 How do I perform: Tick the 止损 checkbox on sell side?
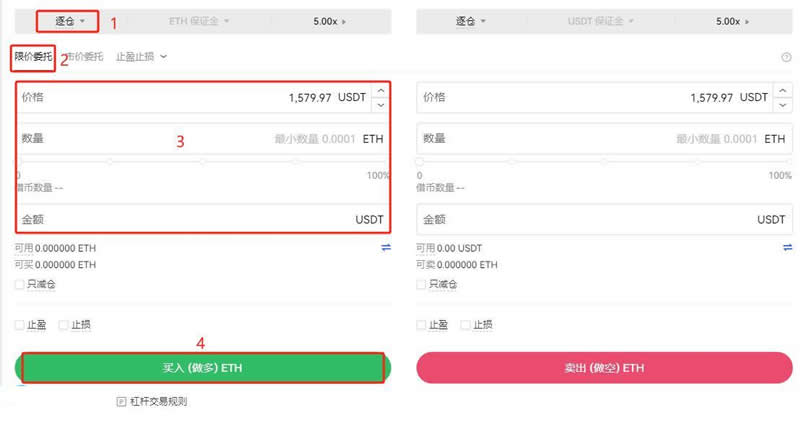pyautogui.click(x=465, y=325)
